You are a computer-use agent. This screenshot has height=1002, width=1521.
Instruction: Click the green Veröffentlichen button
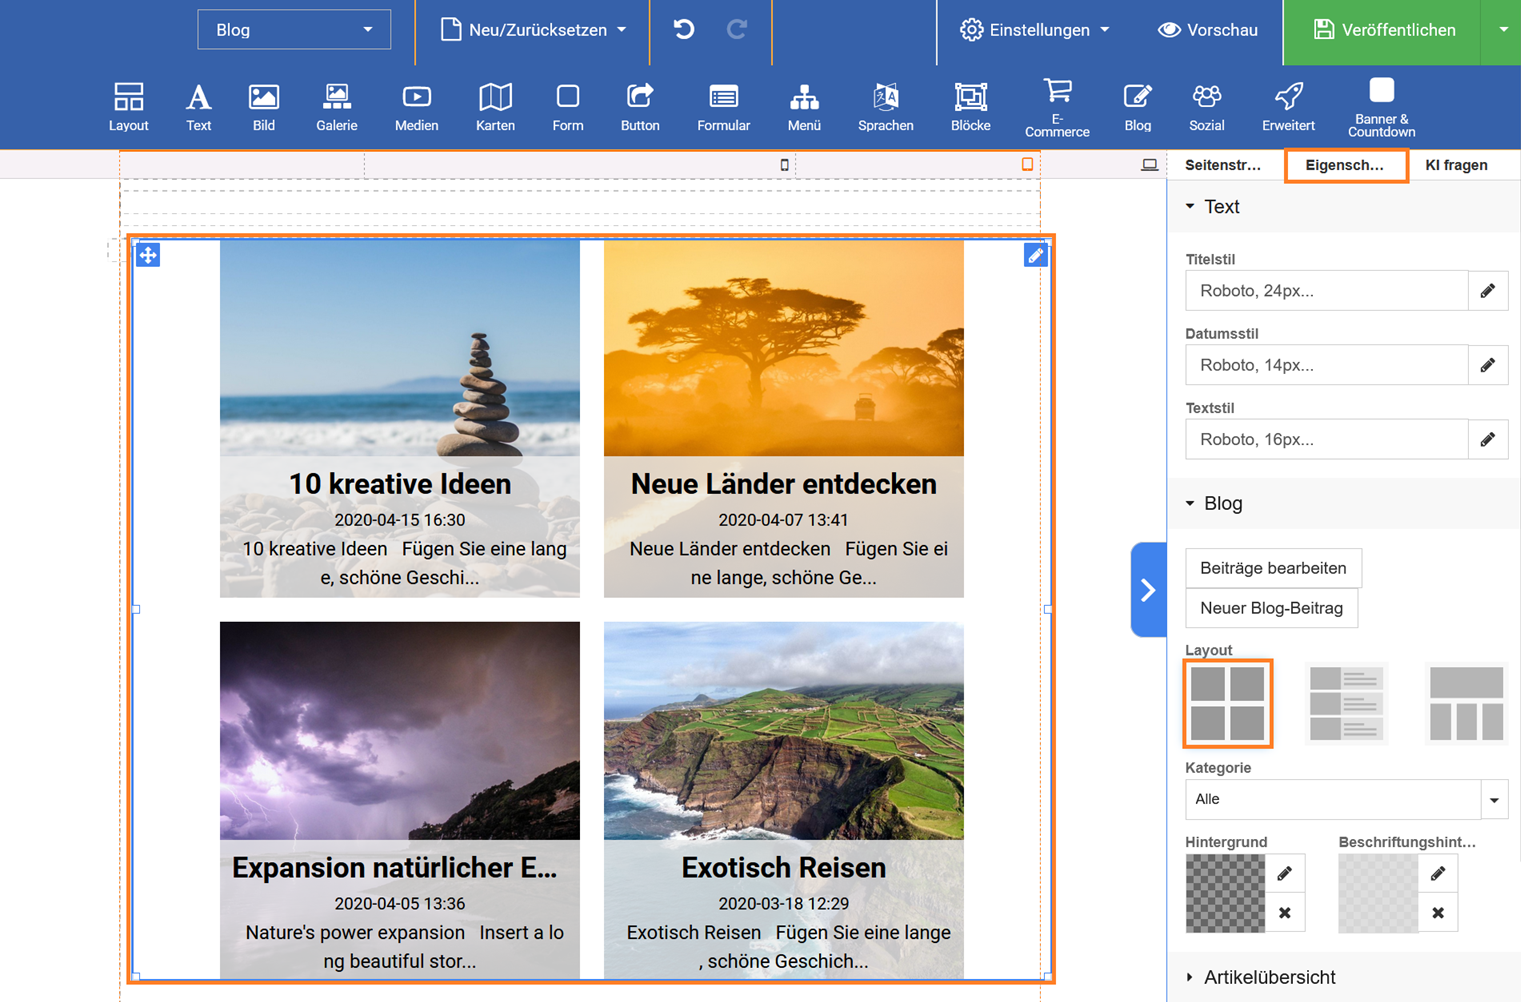1383,30
